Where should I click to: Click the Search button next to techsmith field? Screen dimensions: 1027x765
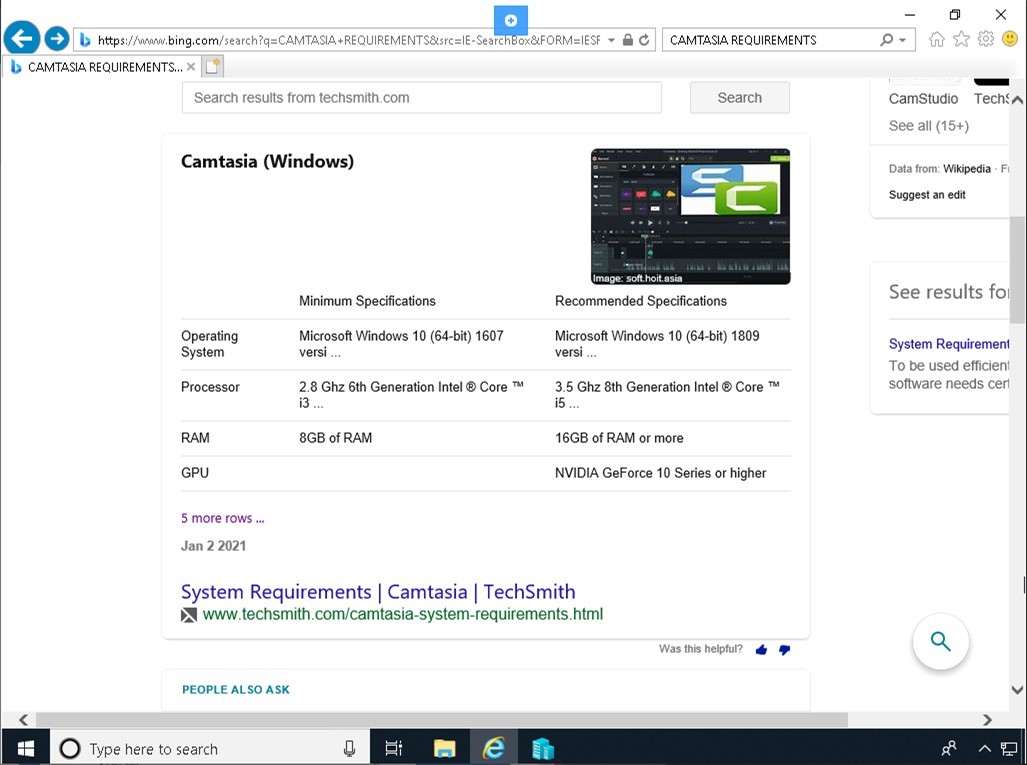739,98
